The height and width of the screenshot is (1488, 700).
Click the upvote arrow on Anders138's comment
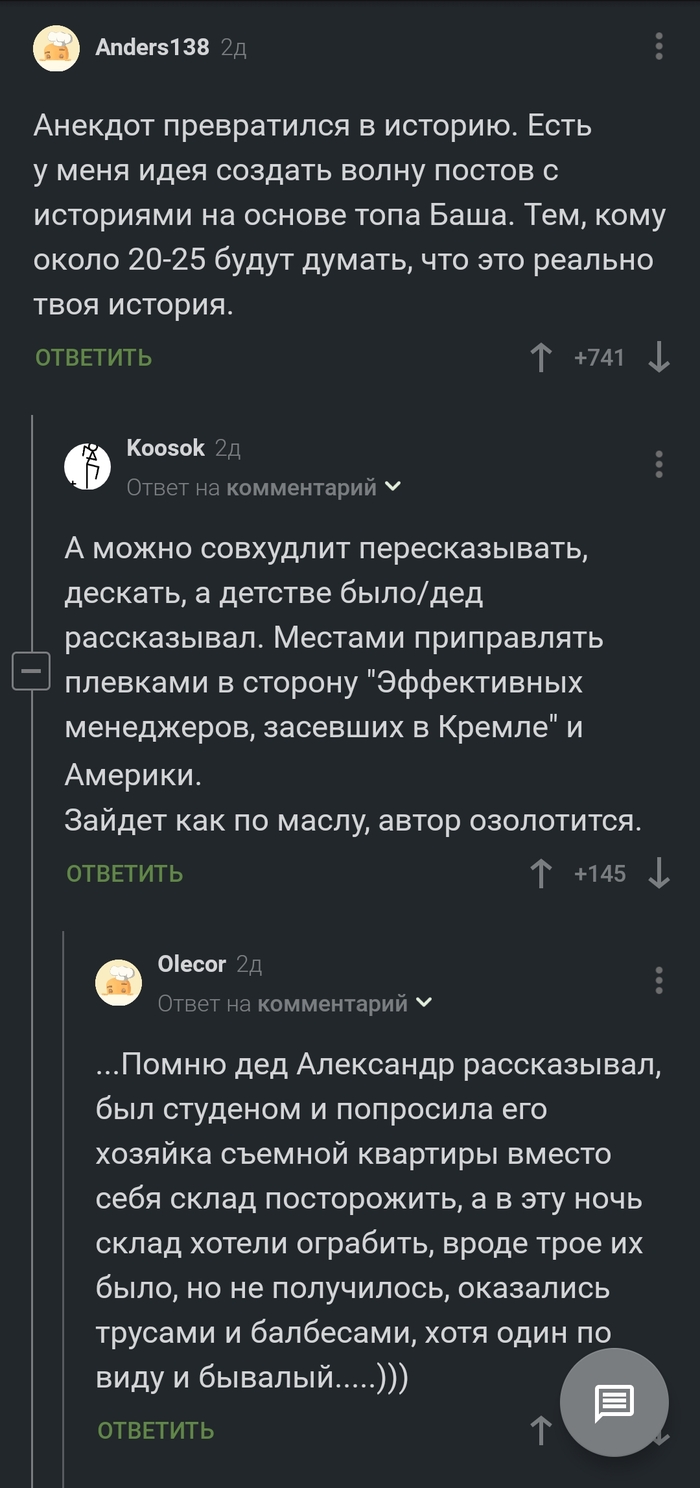coord(541,356)
